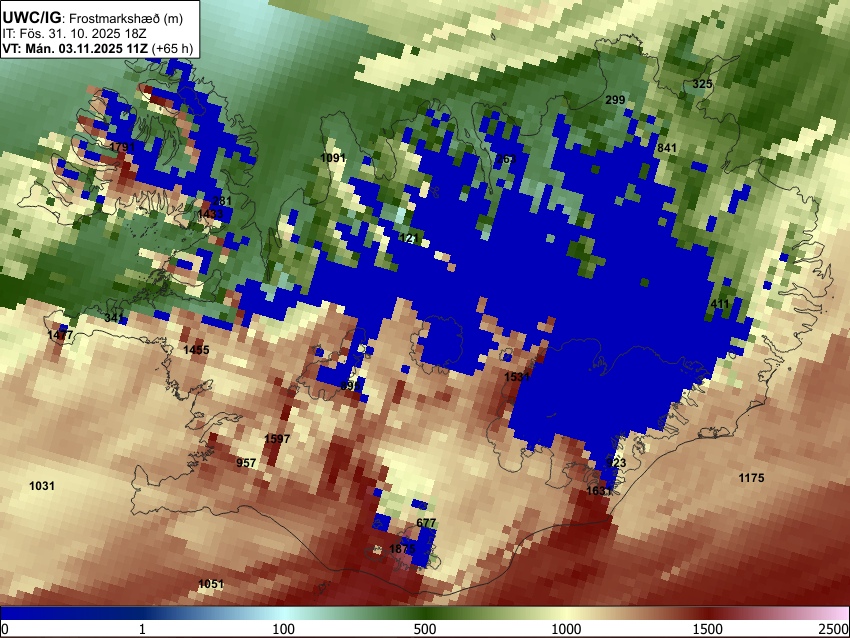Click the map value "1175"
Viewport: 850px width, 638px height.
[x=751, y=478]
